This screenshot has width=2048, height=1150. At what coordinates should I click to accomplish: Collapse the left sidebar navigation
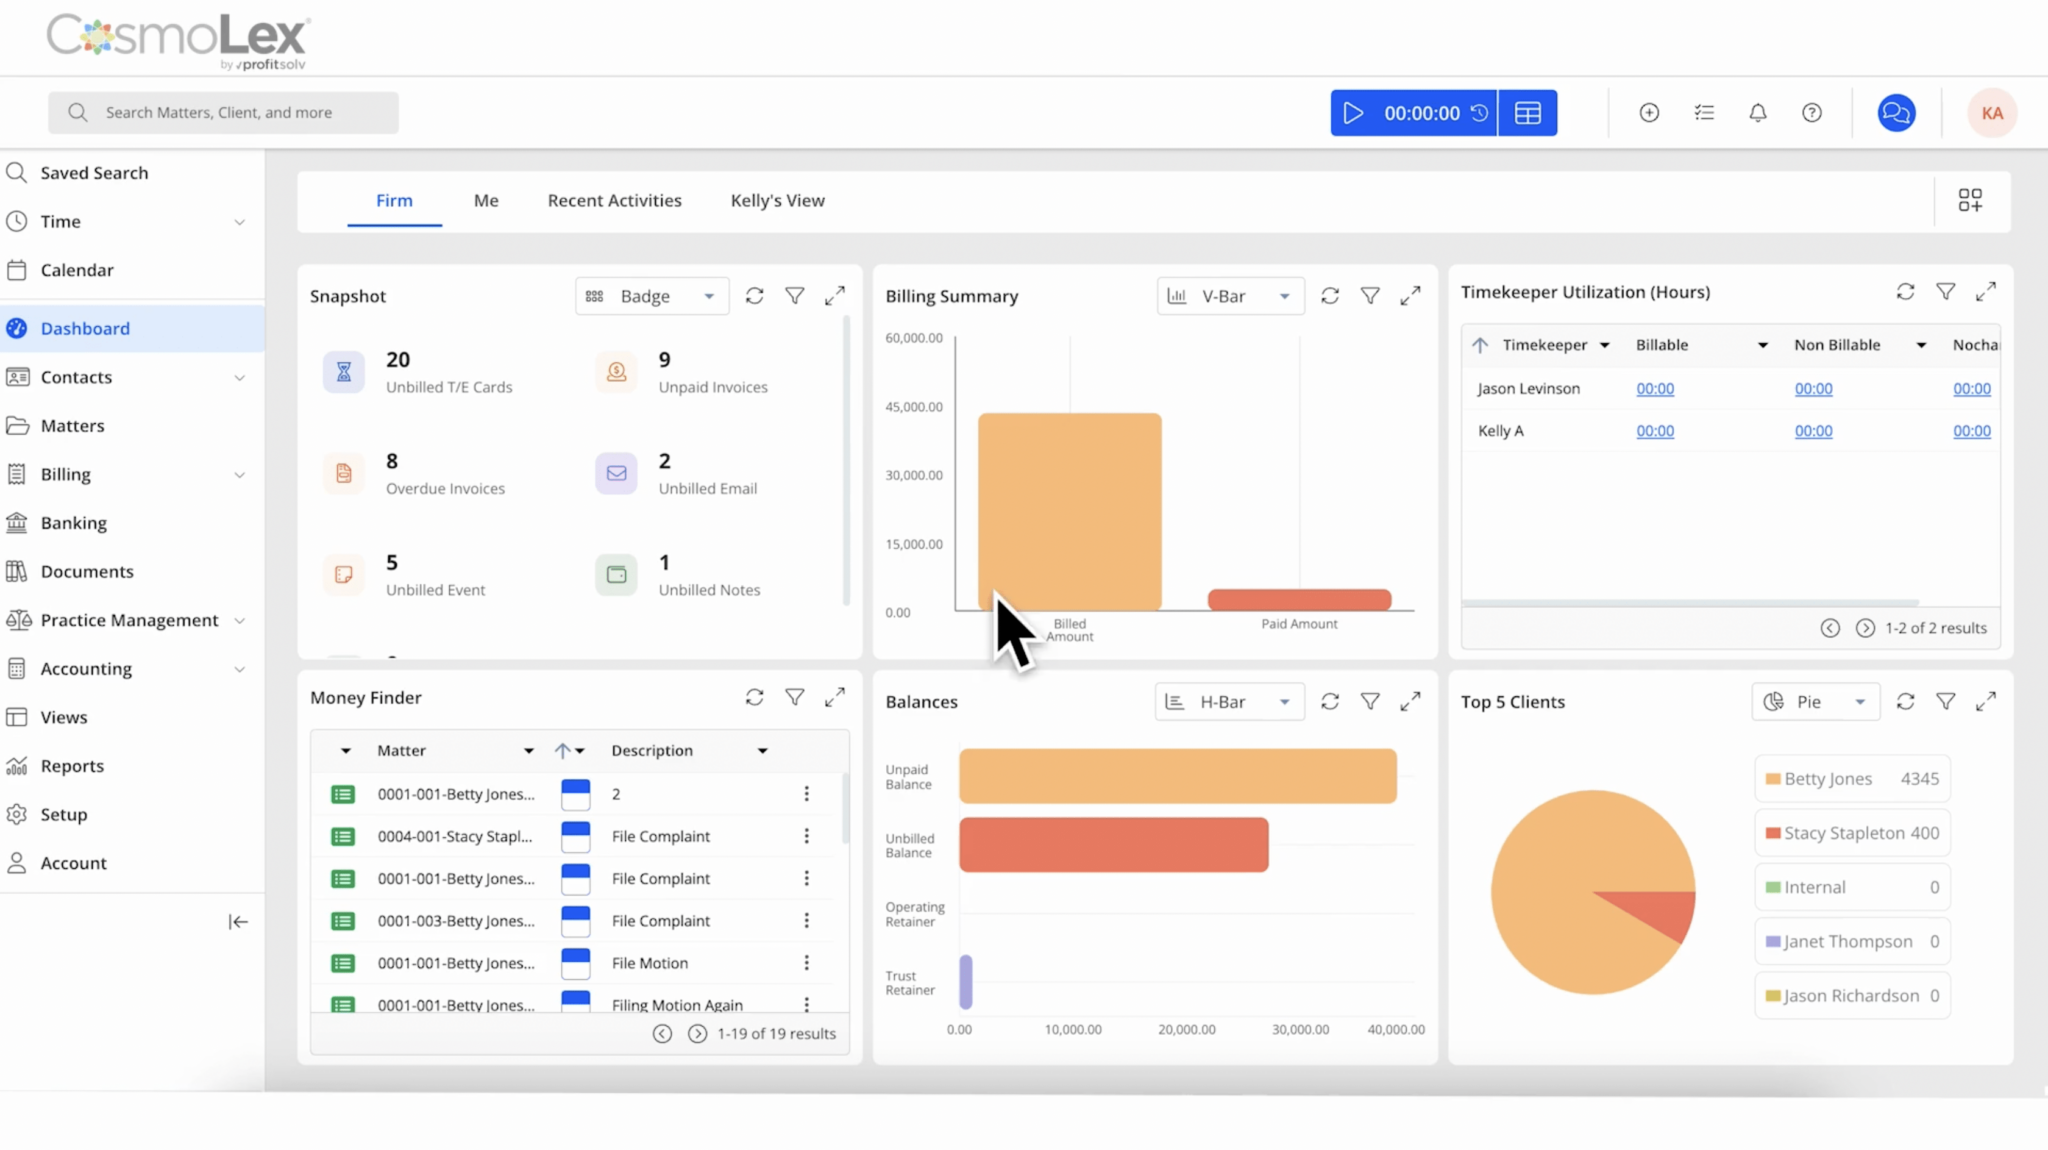click(238, 922)
